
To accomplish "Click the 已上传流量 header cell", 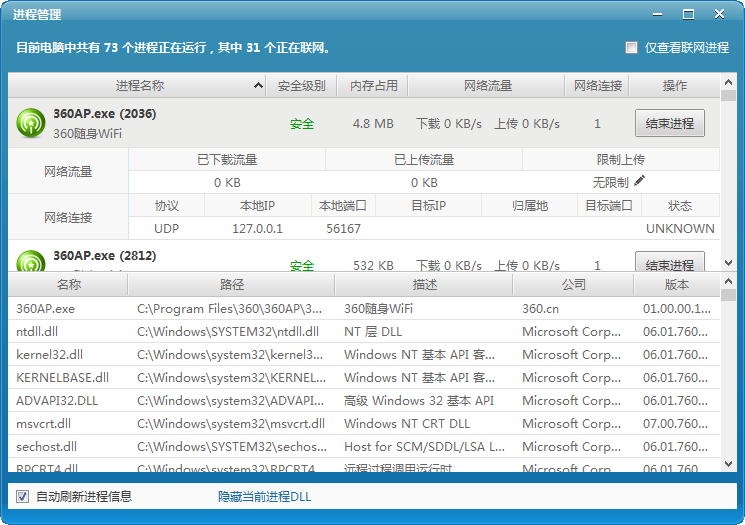I will click(424, 160).
